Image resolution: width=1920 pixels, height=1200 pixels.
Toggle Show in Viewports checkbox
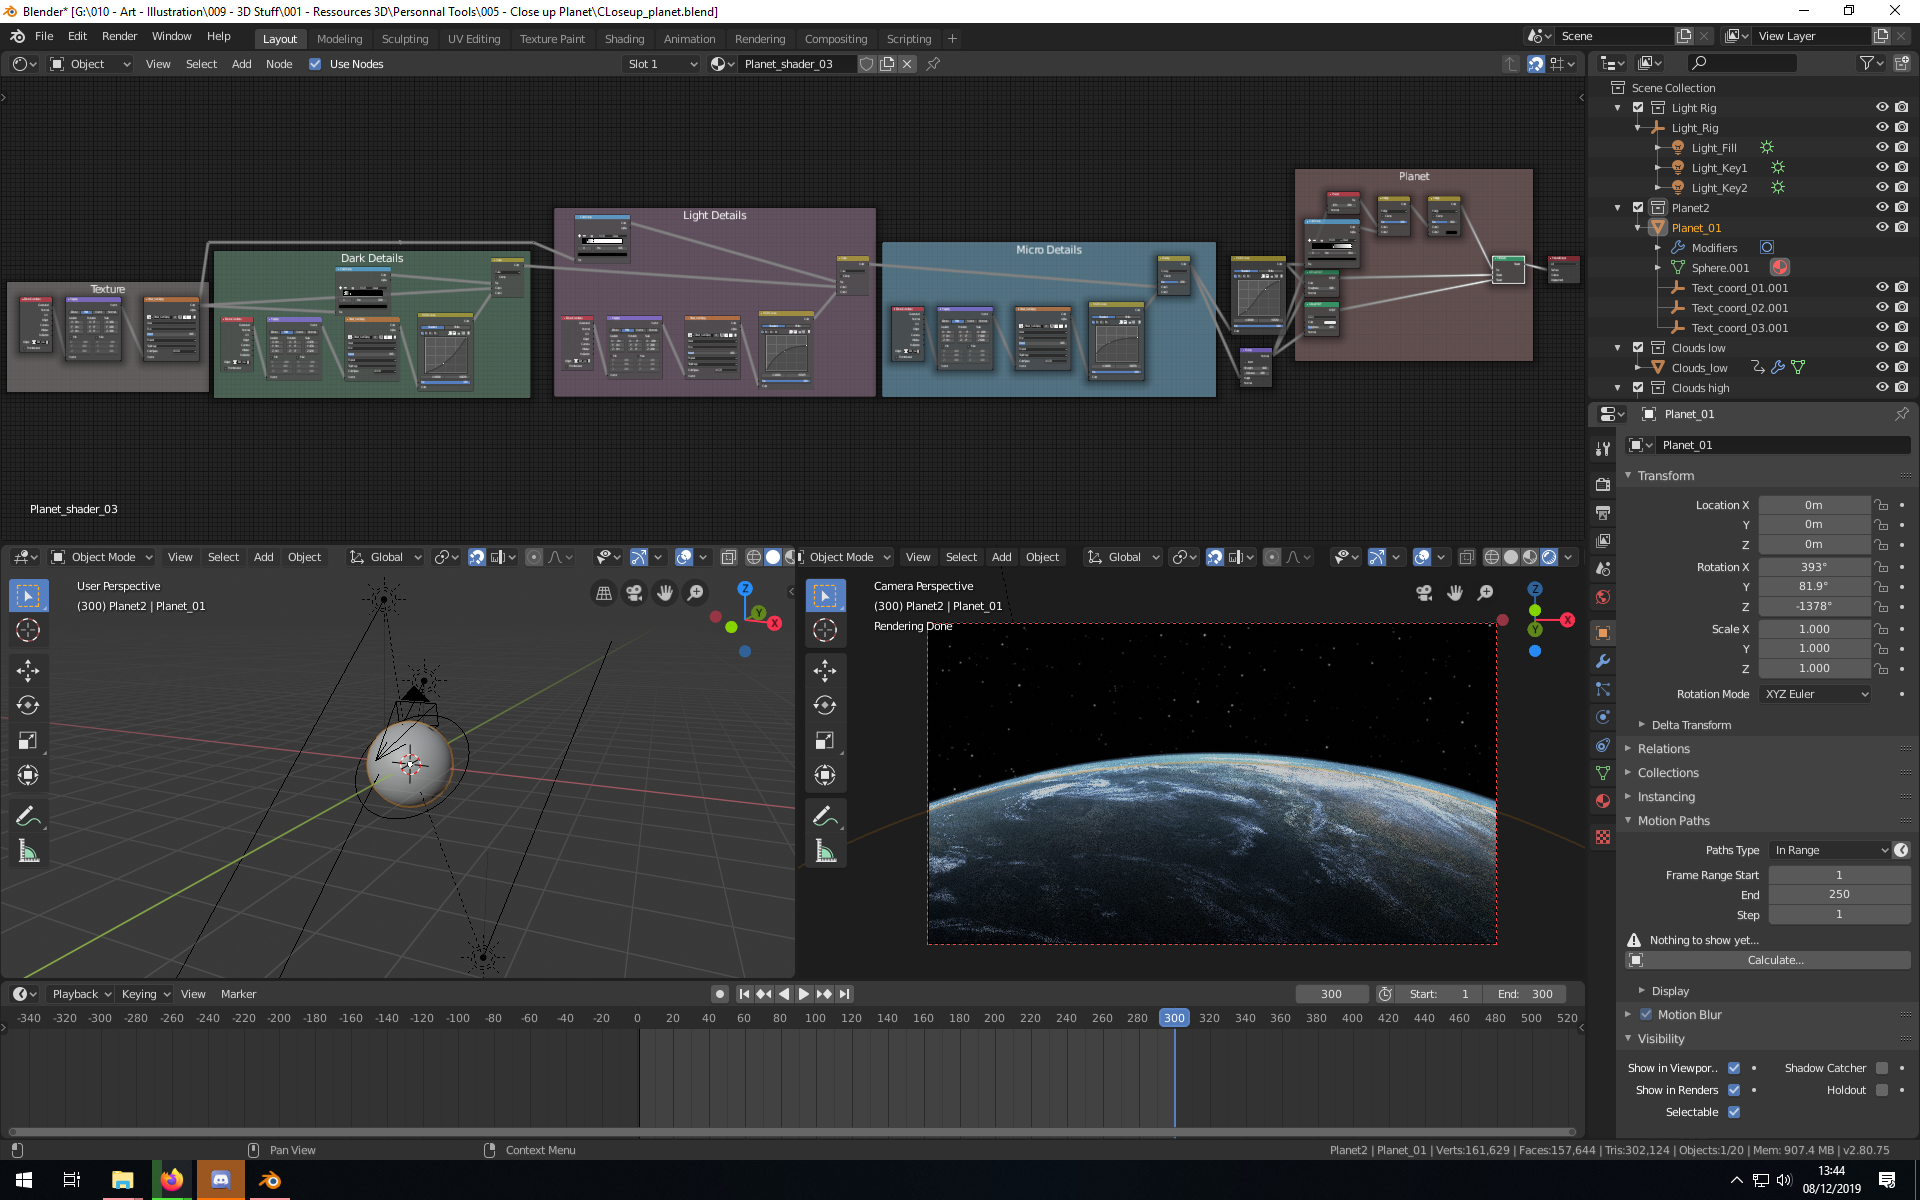coord(1734,1068)
